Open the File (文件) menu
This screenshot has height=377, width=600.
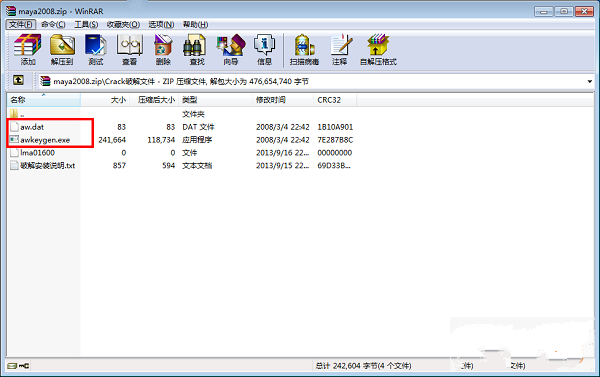pos(21,24)
